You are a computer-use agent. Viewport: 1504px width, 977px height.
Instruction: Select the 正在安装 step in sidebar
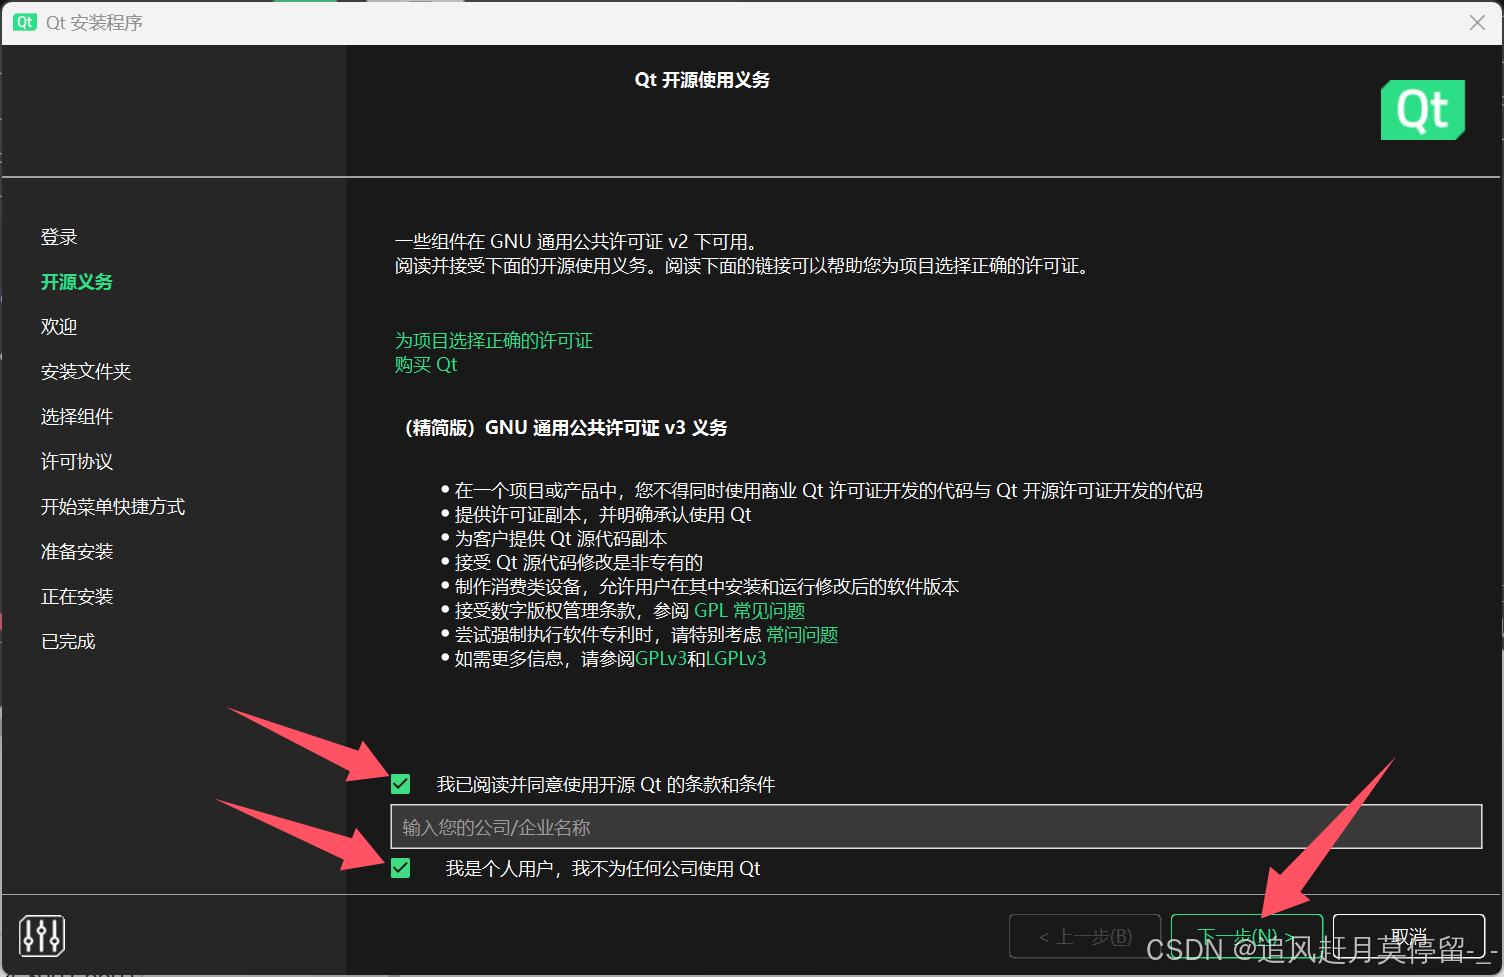pos(77,597)
